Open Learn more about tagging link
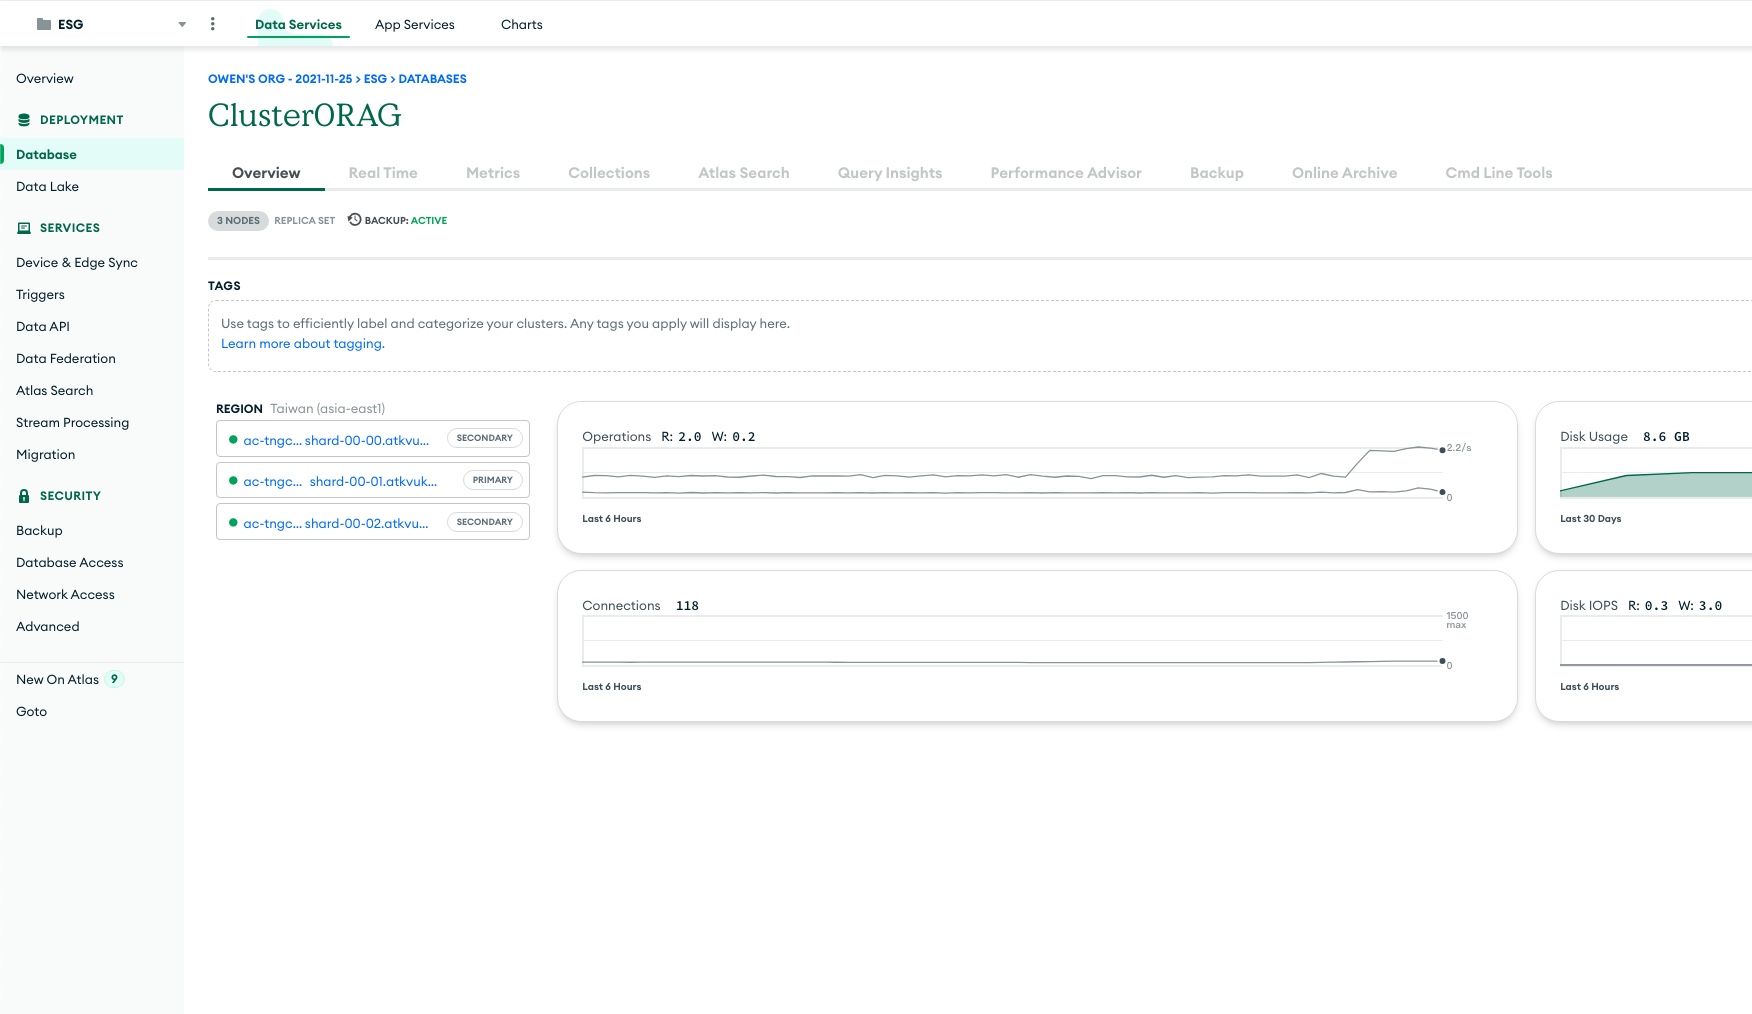 point(302,344)
